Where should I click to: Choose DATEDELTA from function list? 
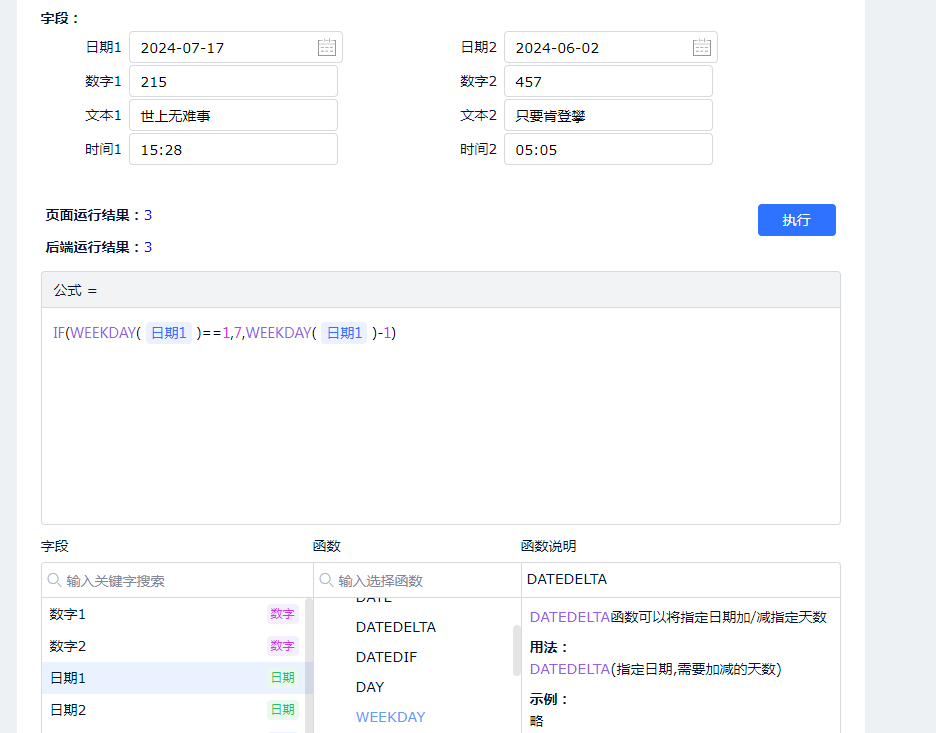pos(396,627)
